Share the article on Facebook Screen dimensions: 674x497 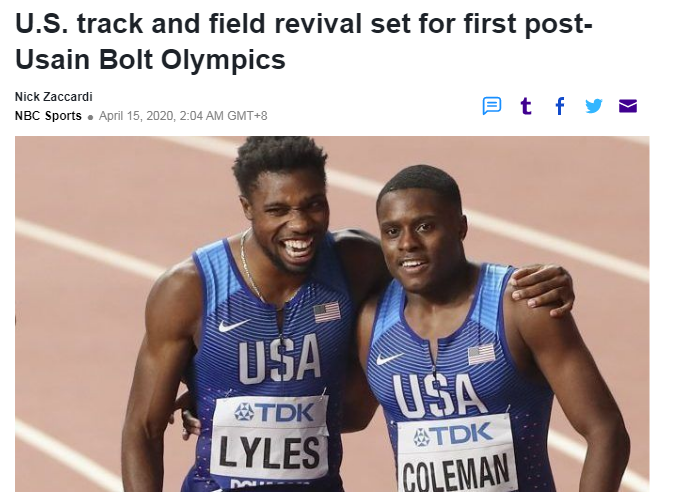coord(560,106)
